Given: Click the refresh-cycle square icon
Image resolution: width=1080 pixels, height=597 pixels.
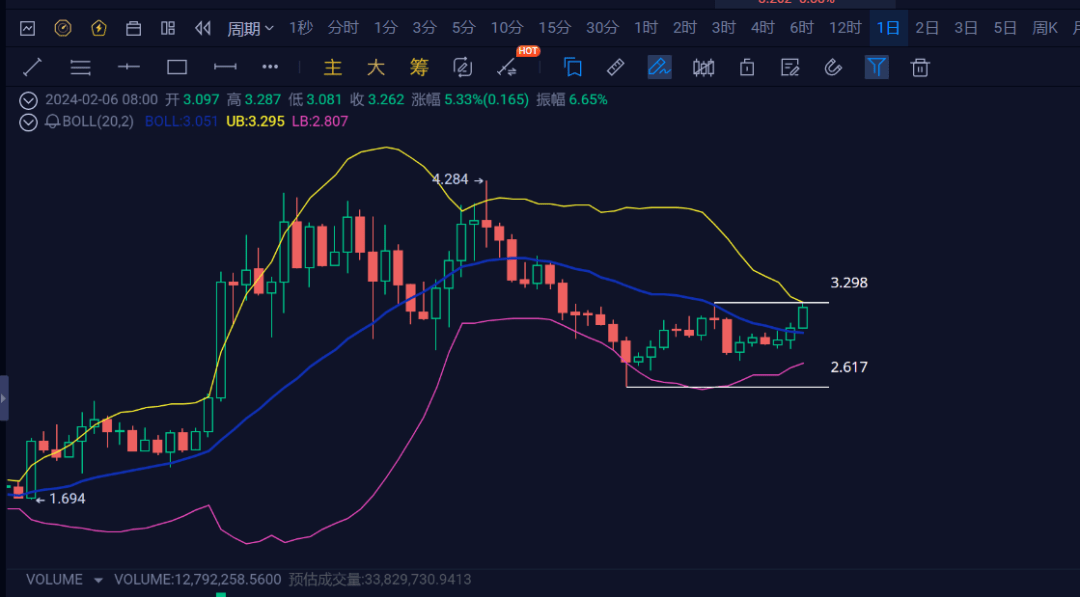Looking at the screenshot, I should click(x=462, y=67).
